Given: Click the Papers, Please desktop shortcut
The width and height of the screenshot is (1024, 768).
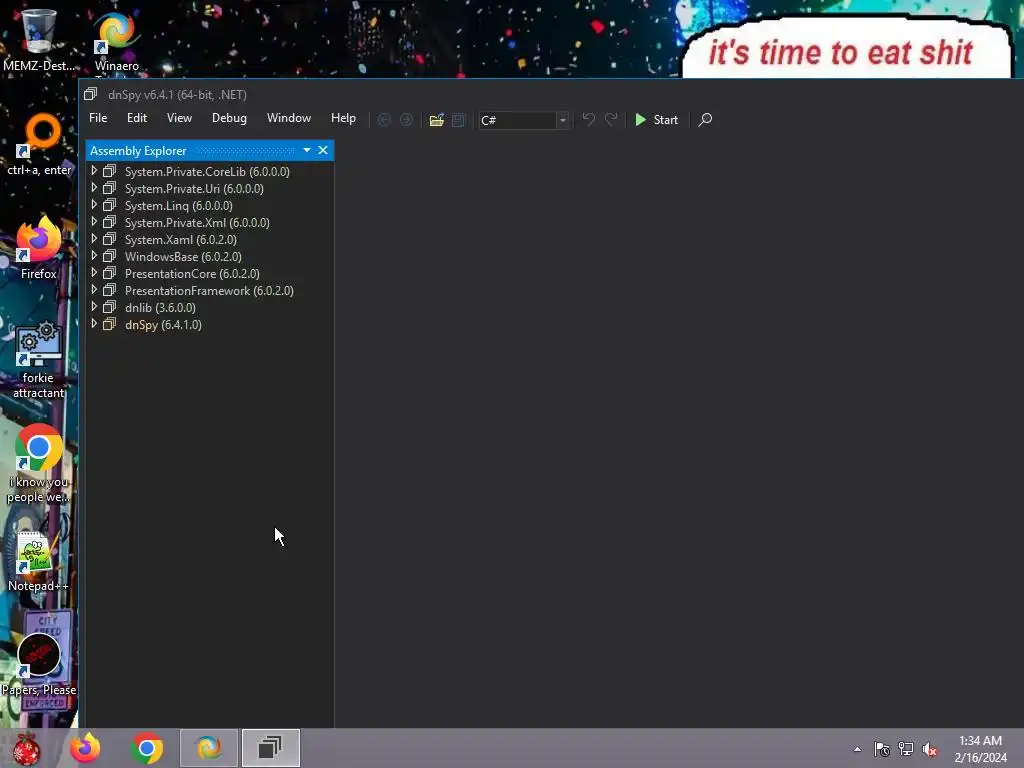Looking at the screenshot, I should 39,665.
